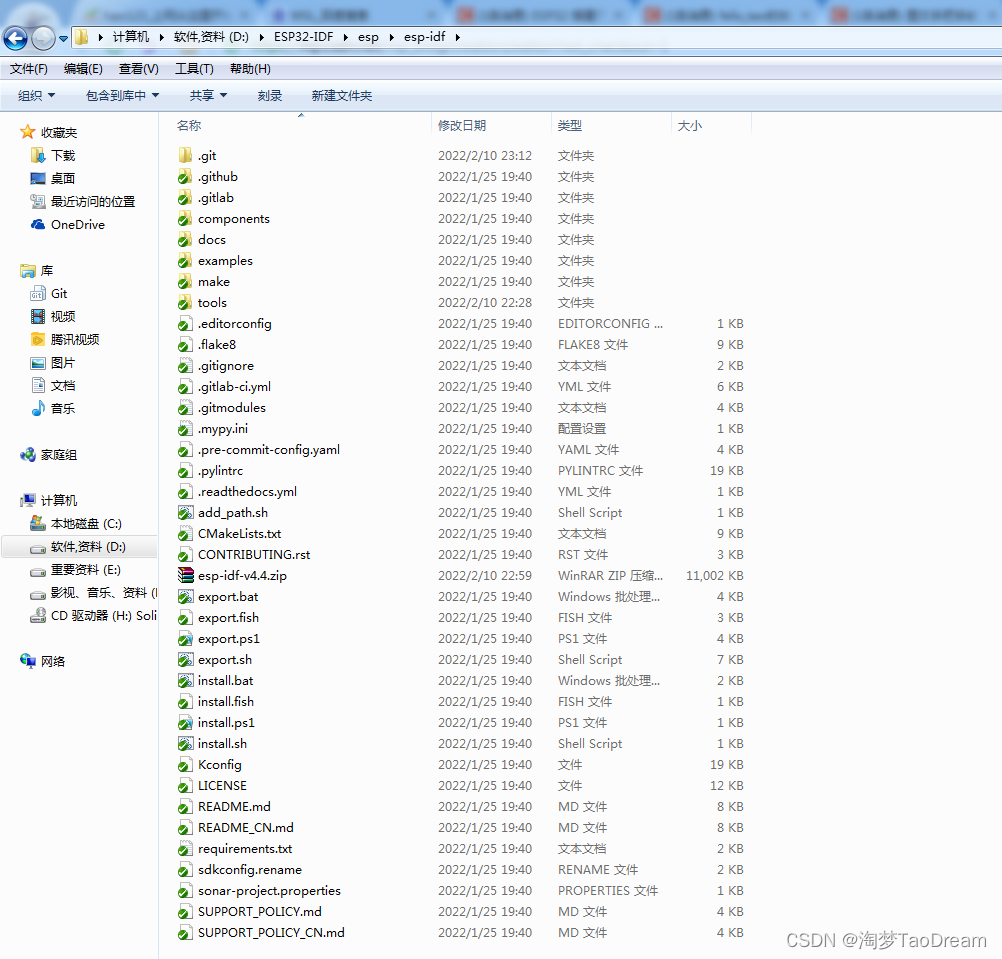Open the 包含到库中 dropdown
Image resolution: width=1002 pixels, height=959 pixels.
[x=122, y=96]
